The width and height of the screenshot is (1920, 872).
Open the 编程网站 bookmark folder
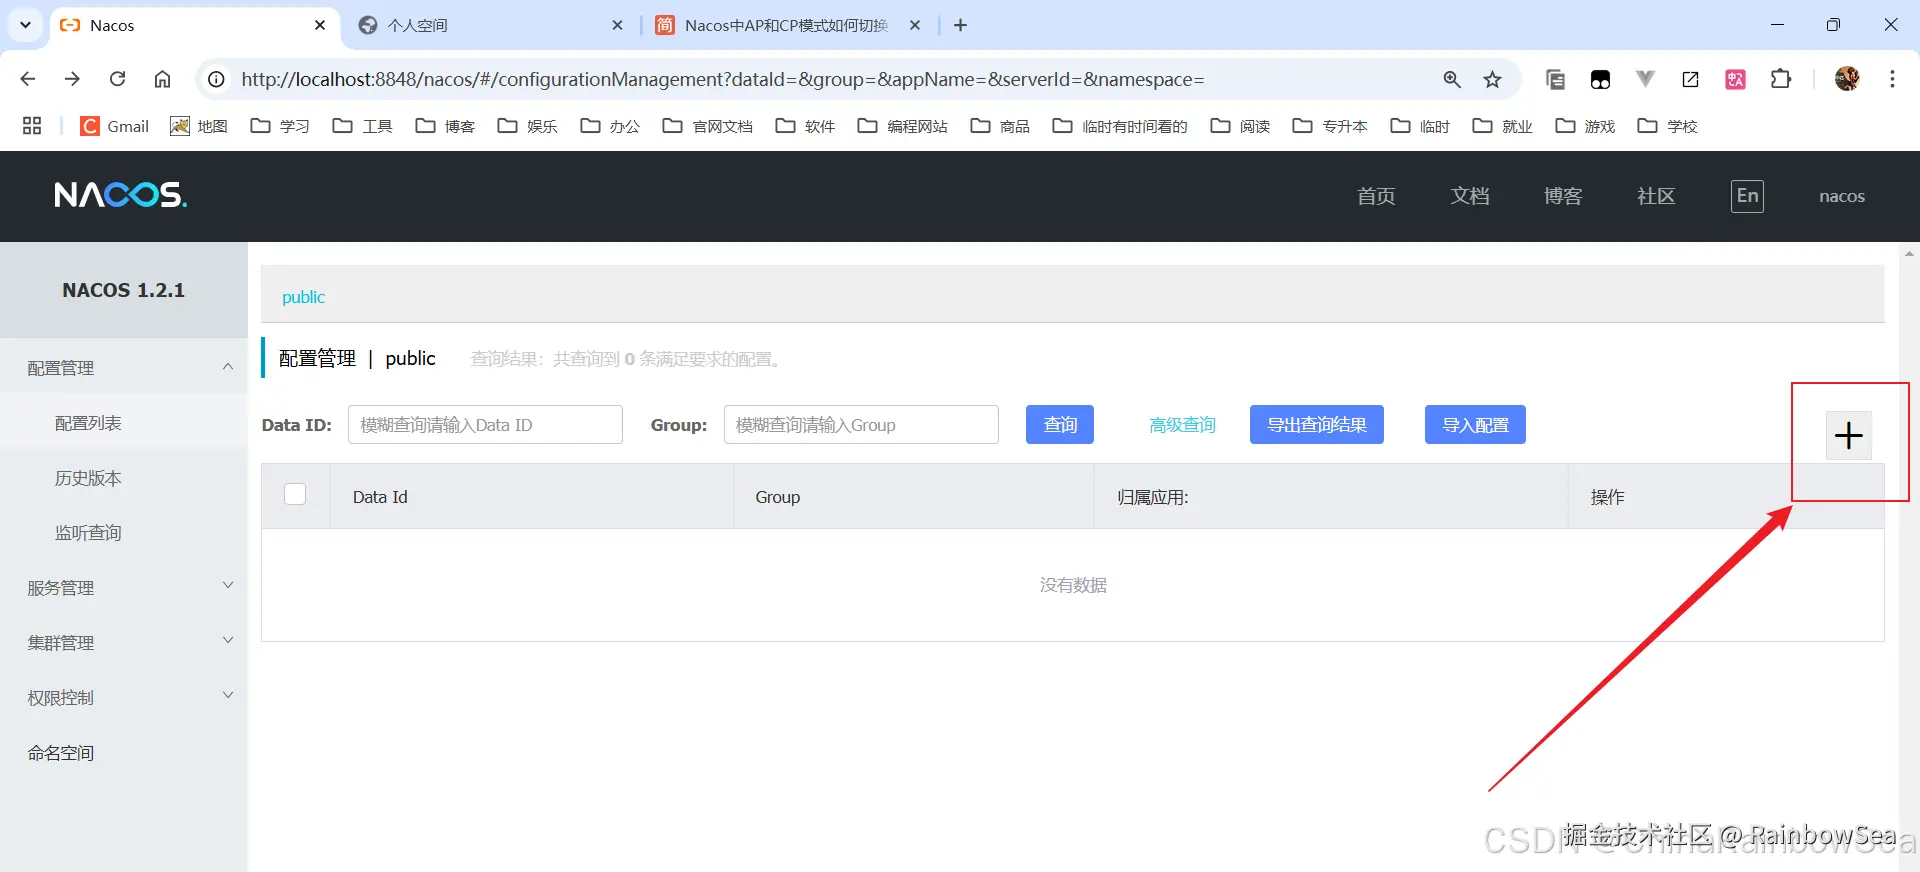pyautogui.click(x=903, y=126)
